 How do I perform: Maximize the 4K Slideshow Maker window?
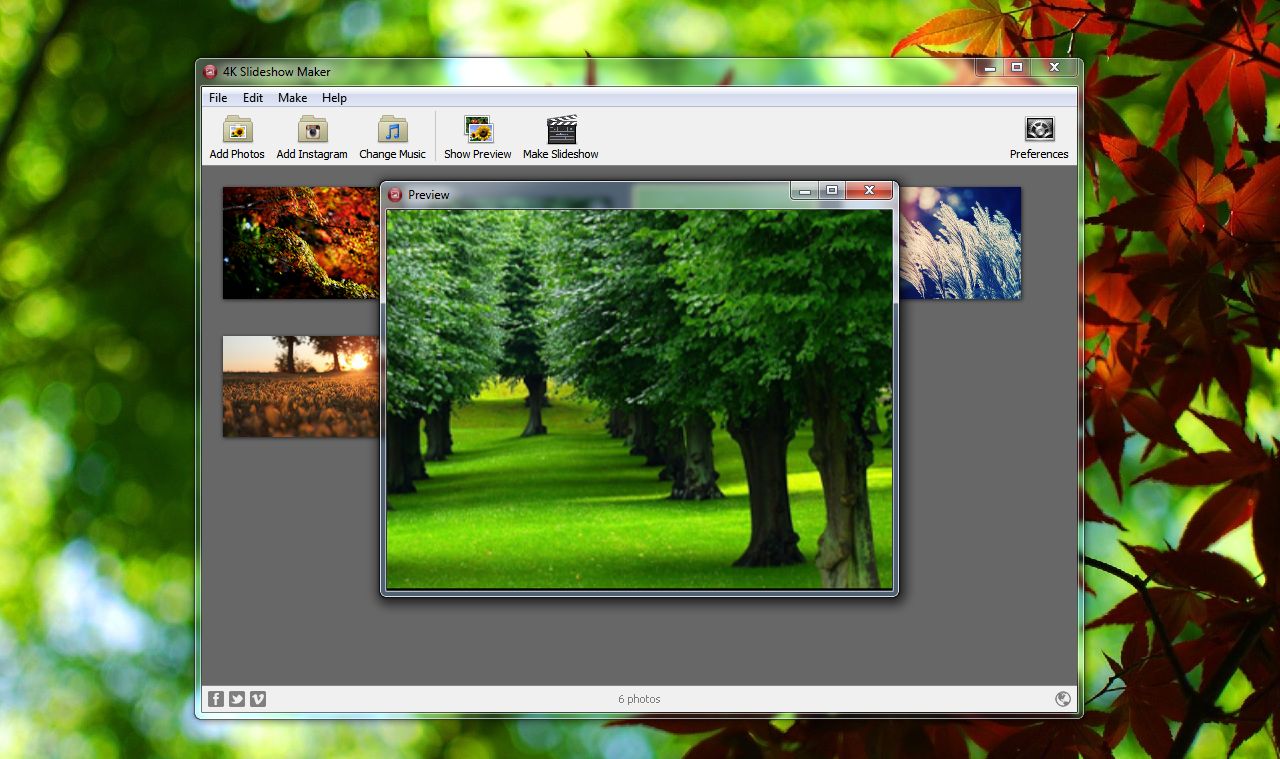tap(1017, 67)
